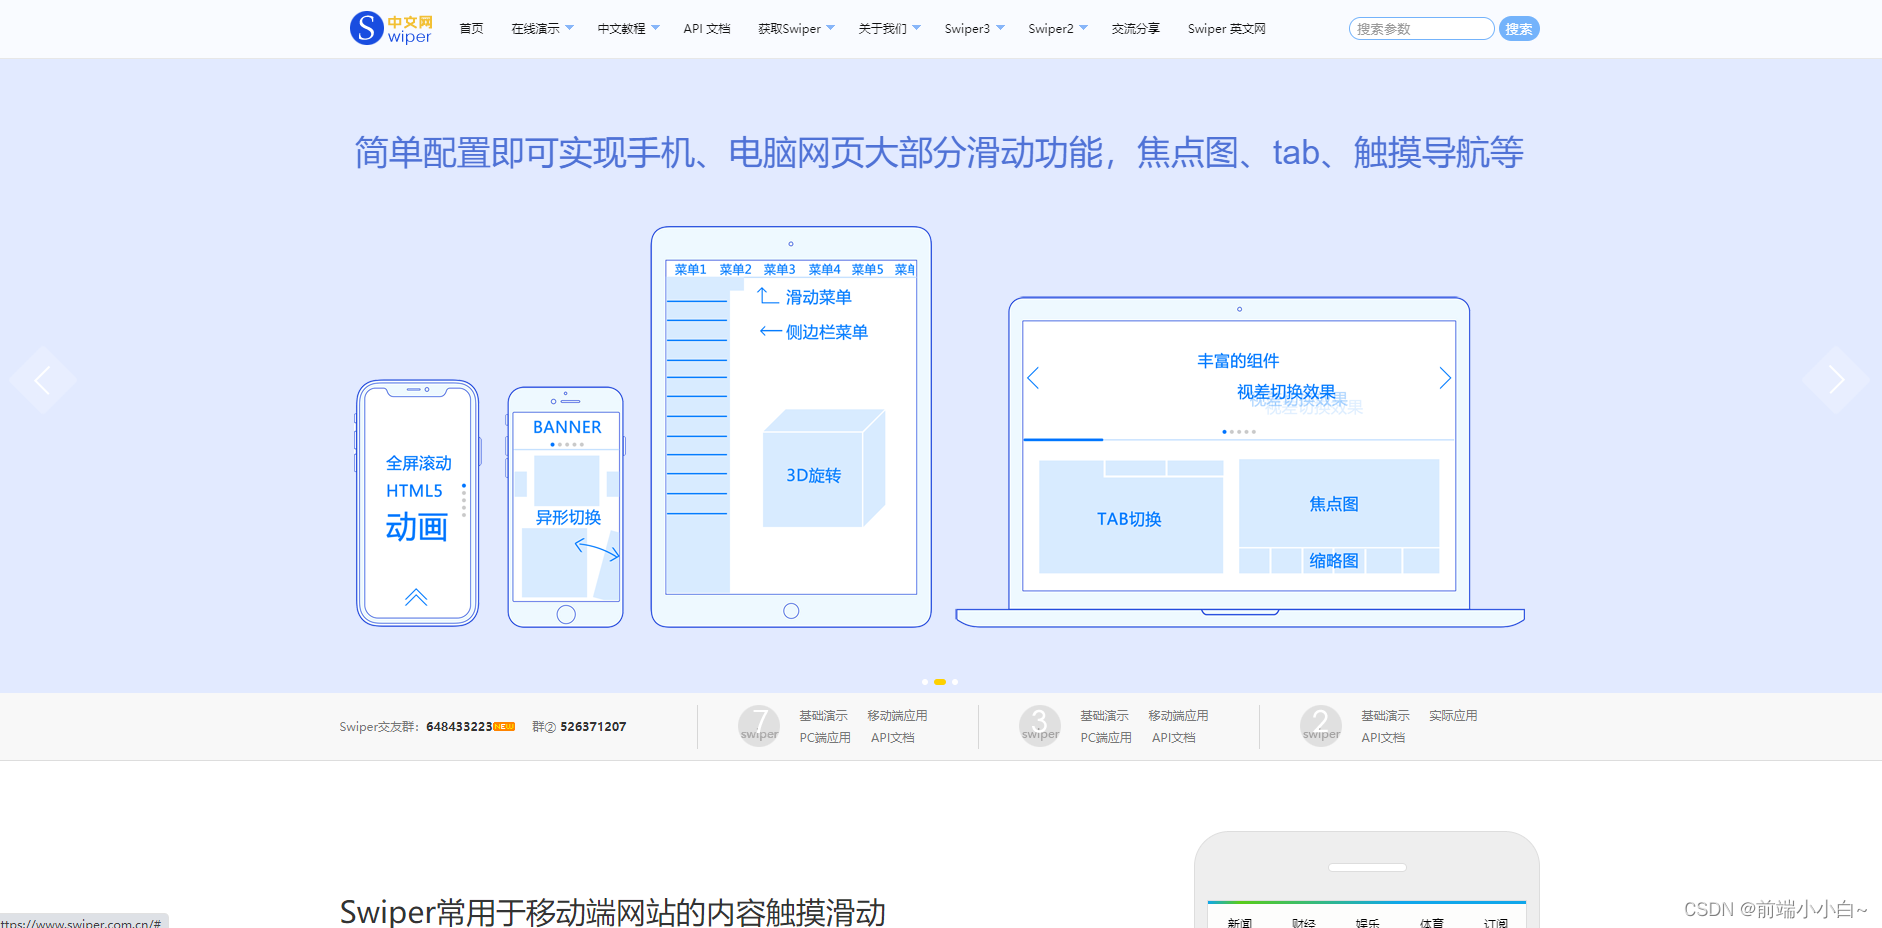
Task: Click the double up chevron on phone
Action: (x=416, y=597)
